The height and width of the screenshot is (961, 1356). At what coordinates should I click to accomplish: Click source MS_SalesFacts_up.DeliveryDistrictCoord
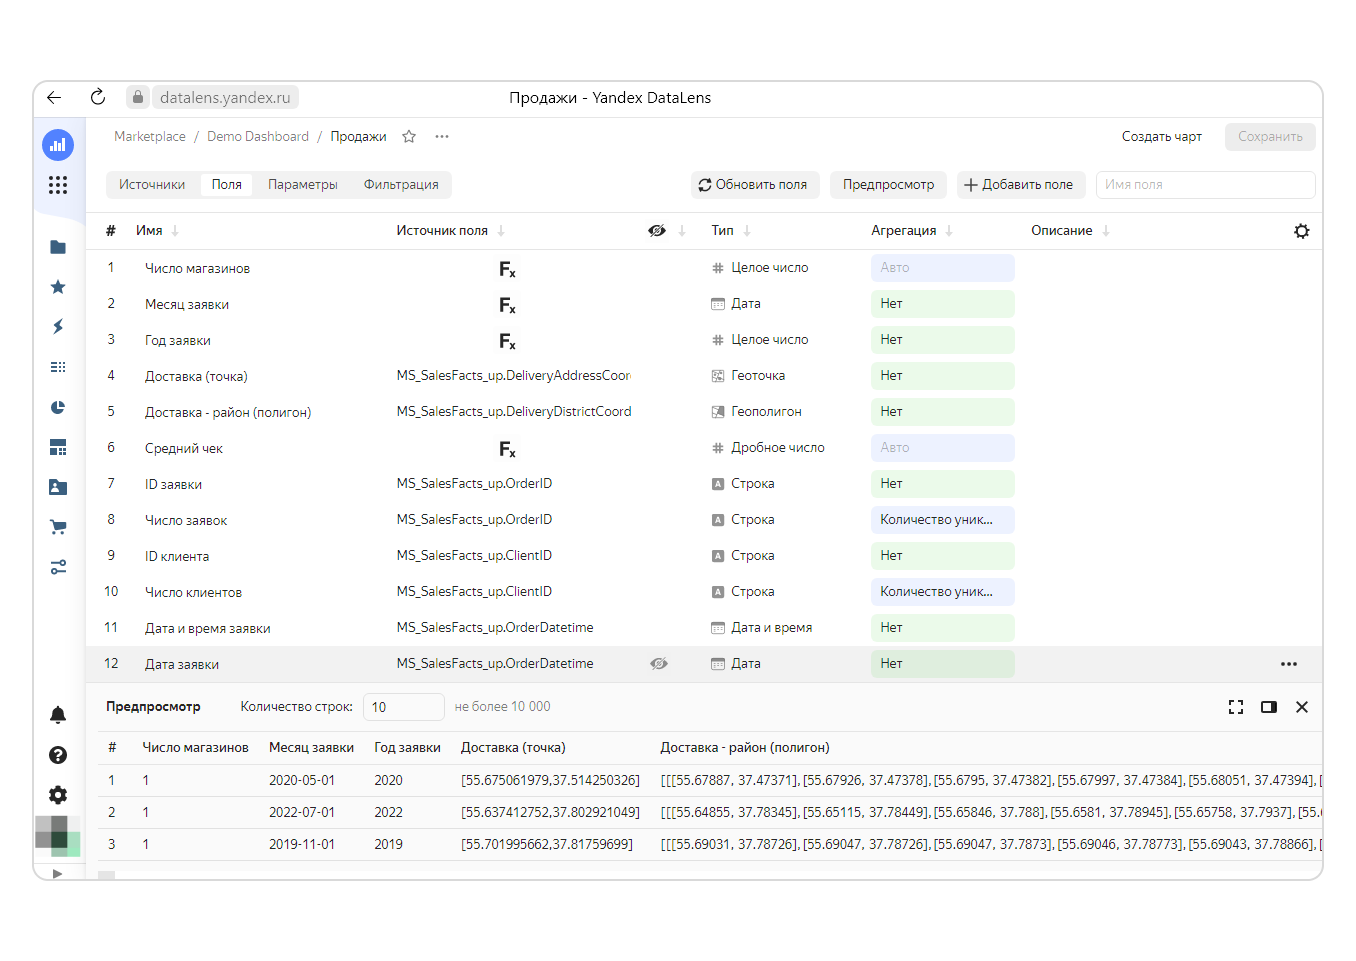click(x=514, y=412)
